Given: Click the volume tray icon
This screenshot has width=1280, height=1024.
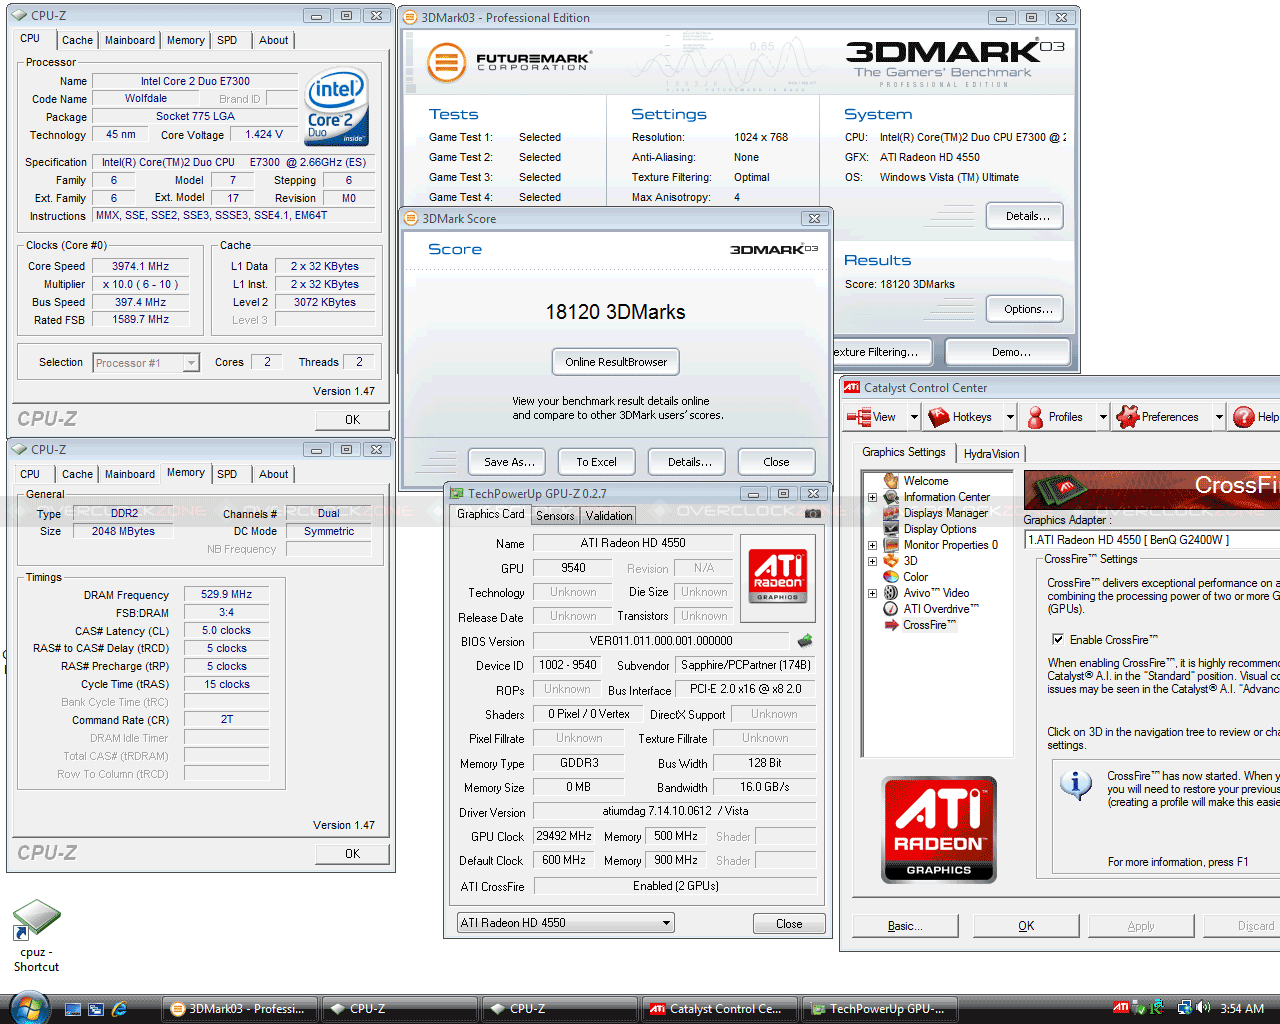Looking at the screenshot, I should (1203, 1008).
